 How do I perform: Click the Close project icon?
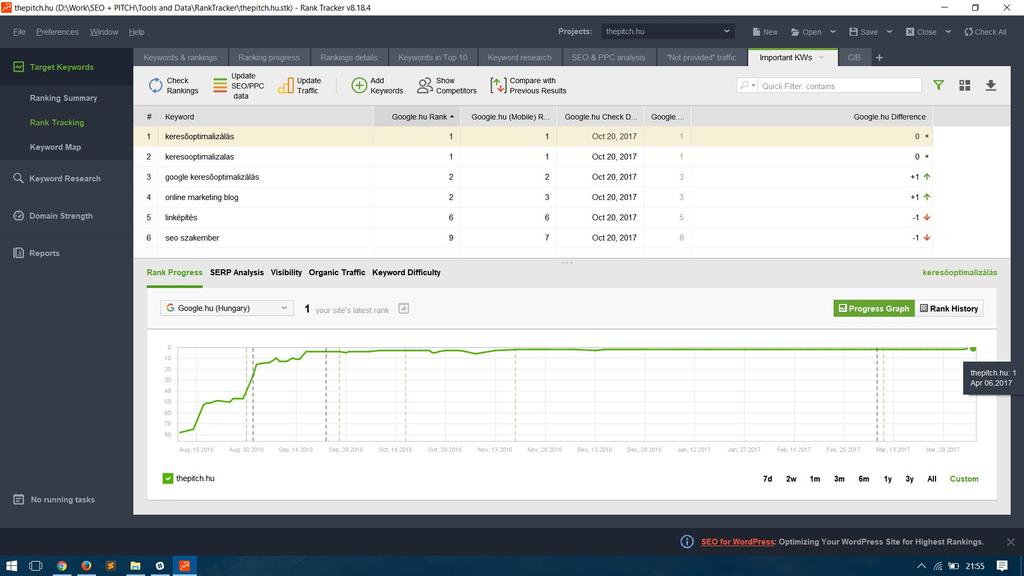[910, 31]
